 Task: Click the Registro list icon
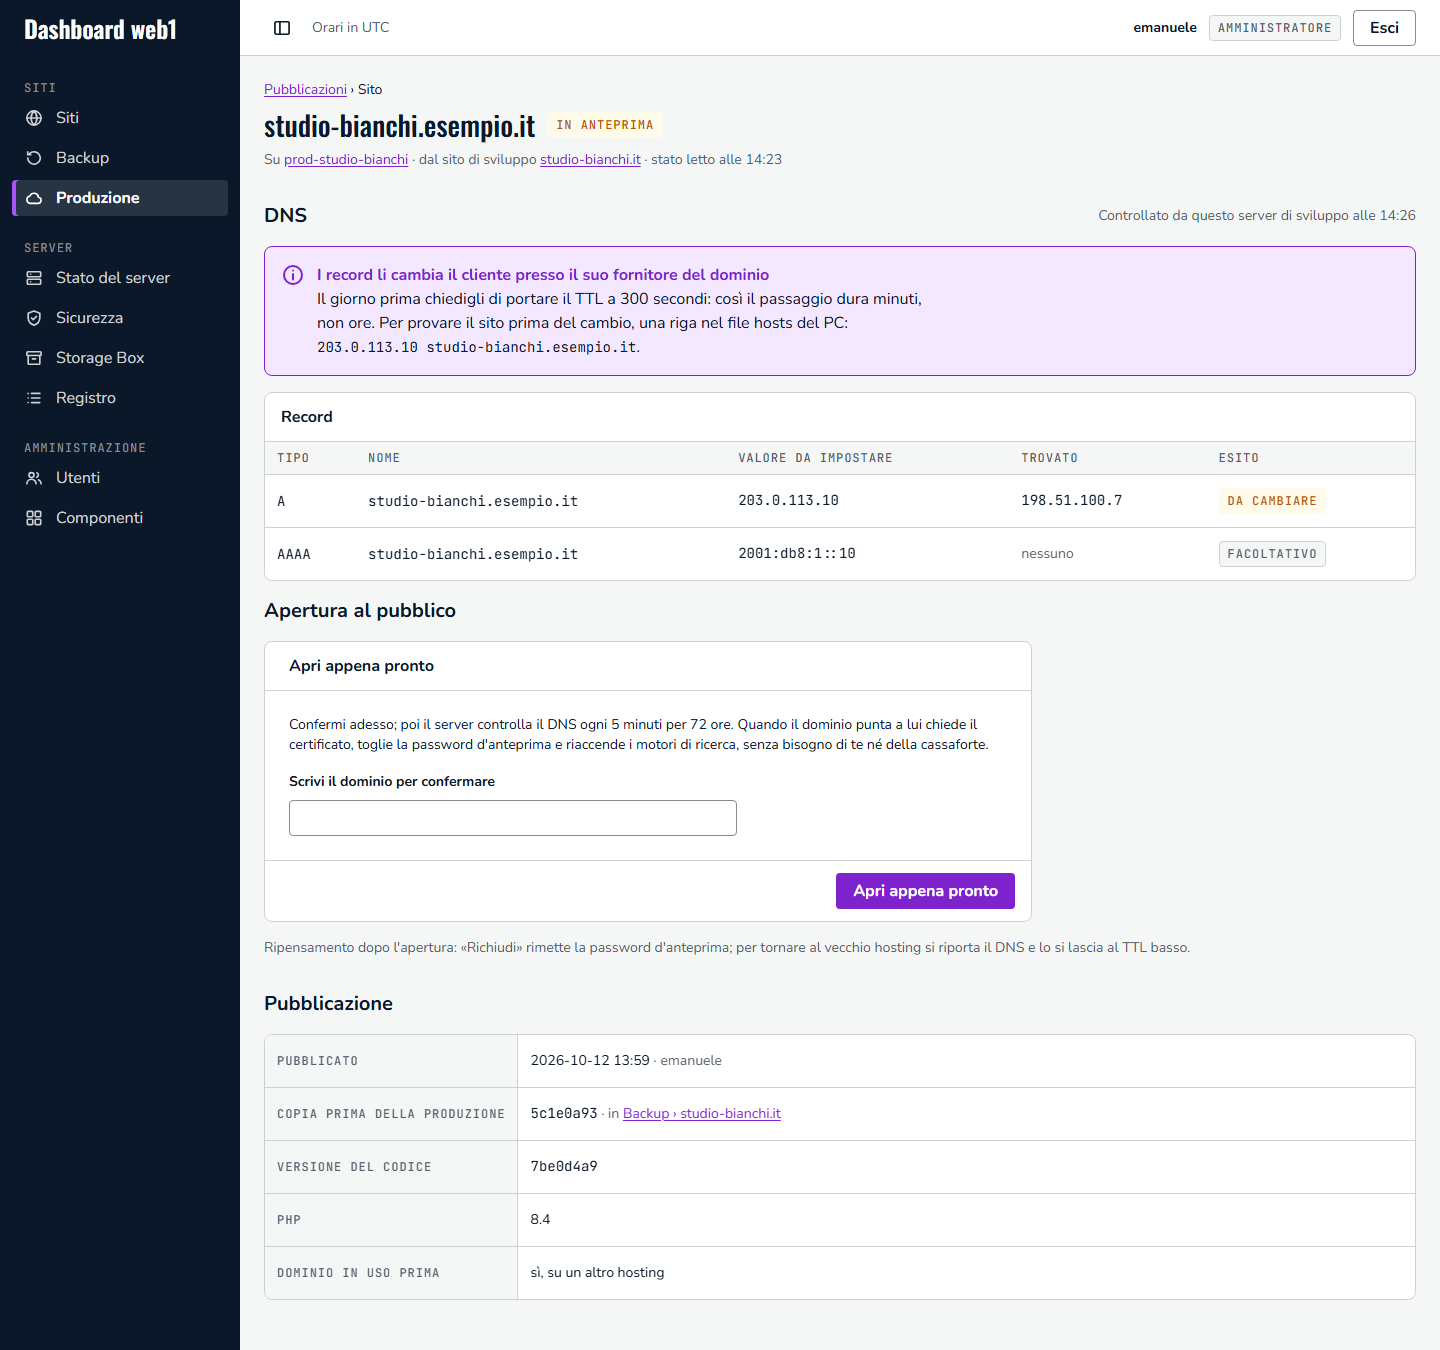[x=34, y=398]
